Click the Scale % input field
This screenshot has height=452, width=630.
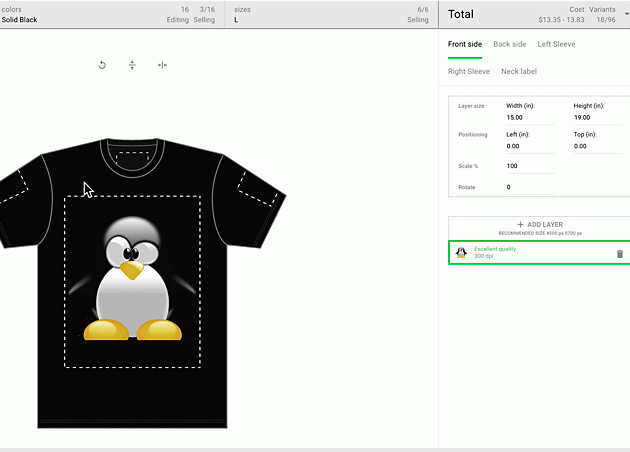click(x=530, y=166)
